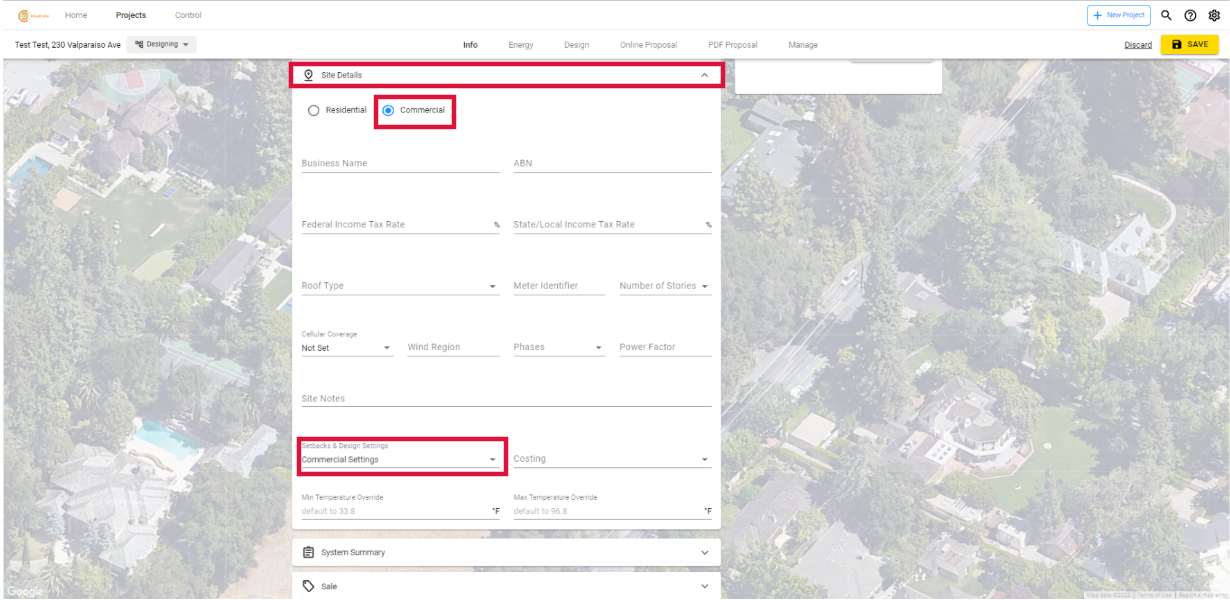Select the Residential radio button
The height and width of the screenshot is (600, 1230).
point(314,110)
